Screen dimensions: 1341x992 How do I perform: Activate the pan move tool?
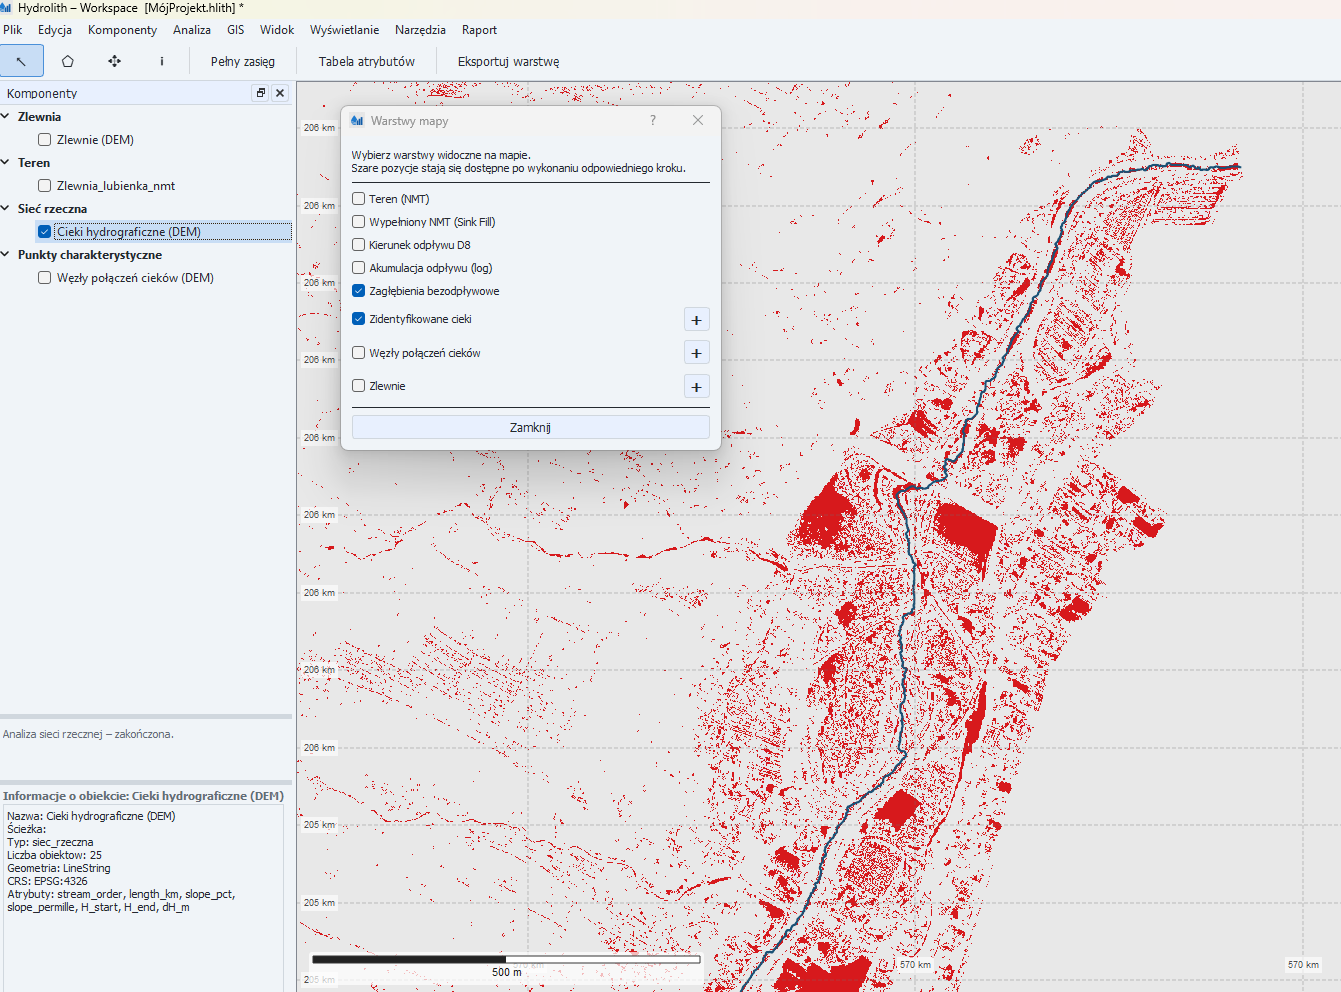[115, 61]
